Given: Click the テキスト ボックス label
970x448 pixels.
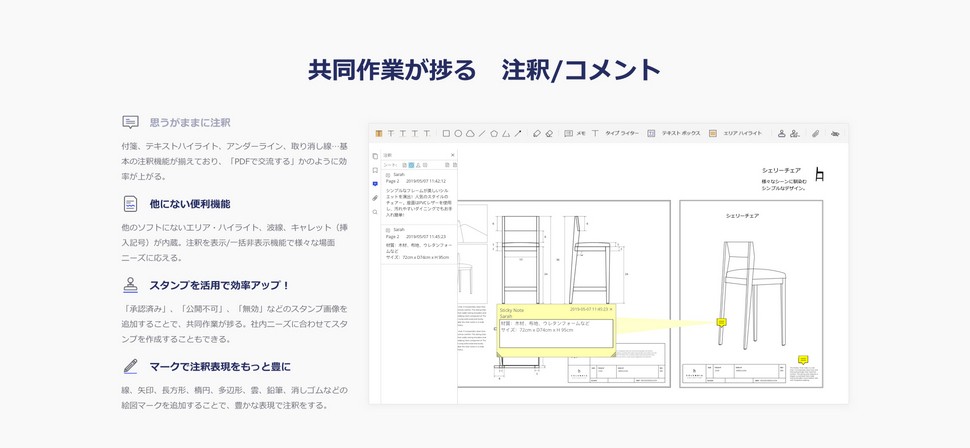Looking at the screenshot, I should click(x=681, y=134).
